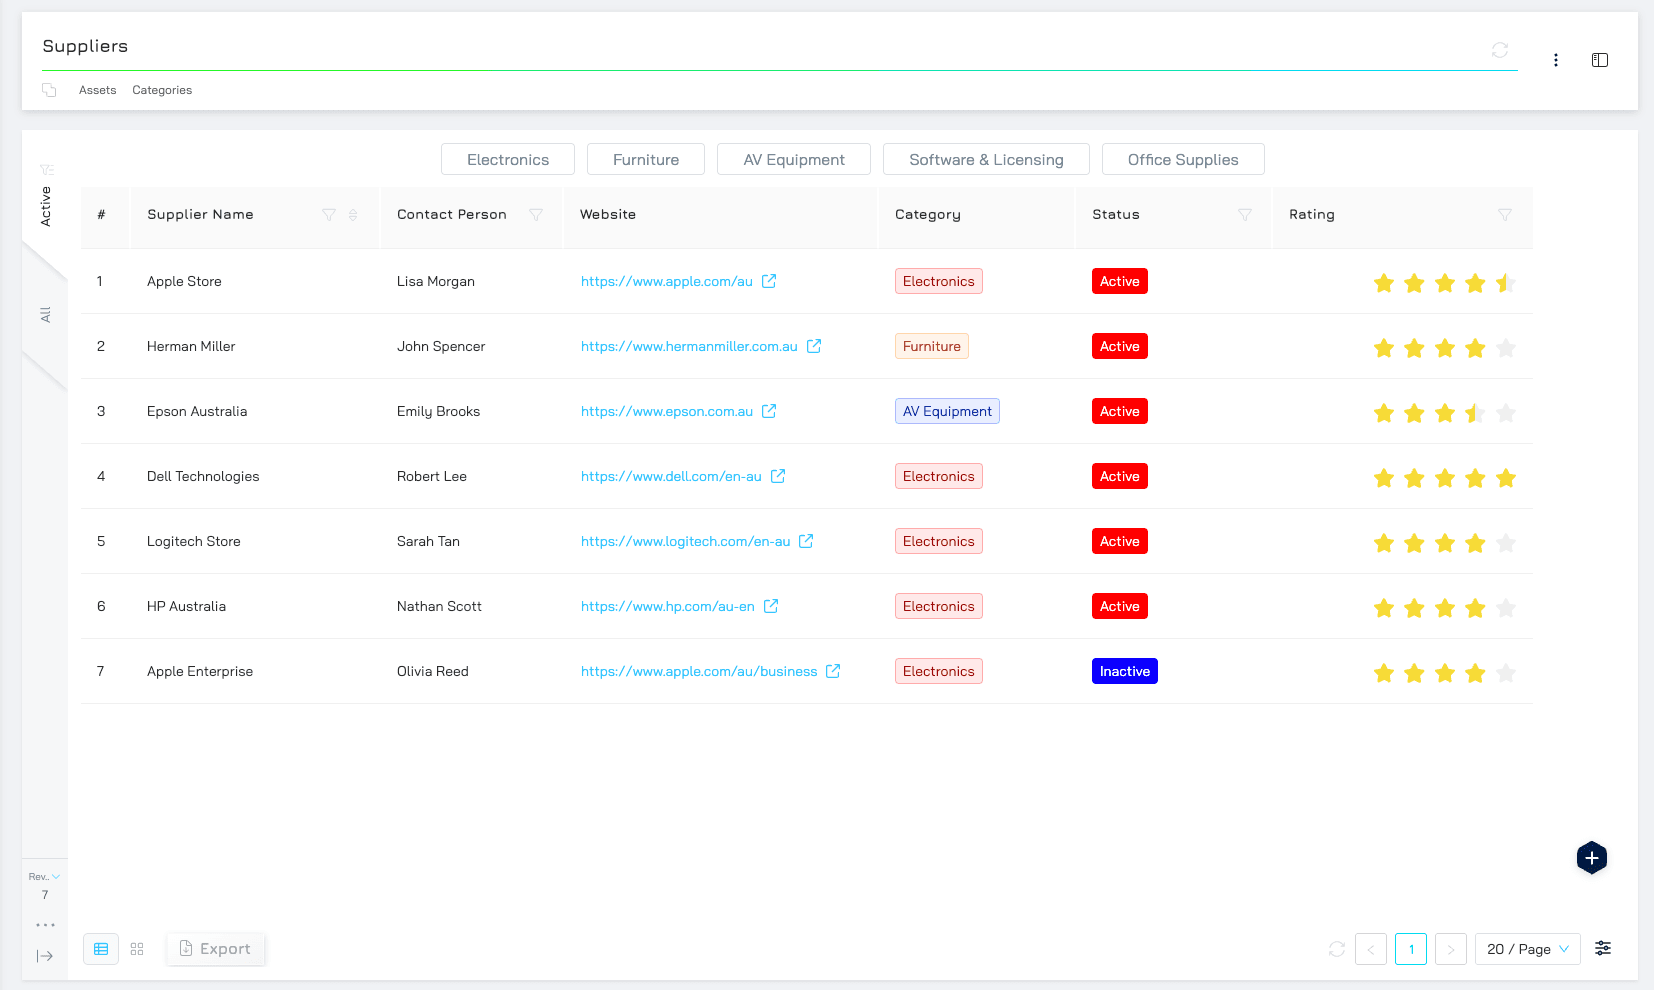
Task: Select the 'Olivia Reed' contact cell
Action: coord(433,671)
